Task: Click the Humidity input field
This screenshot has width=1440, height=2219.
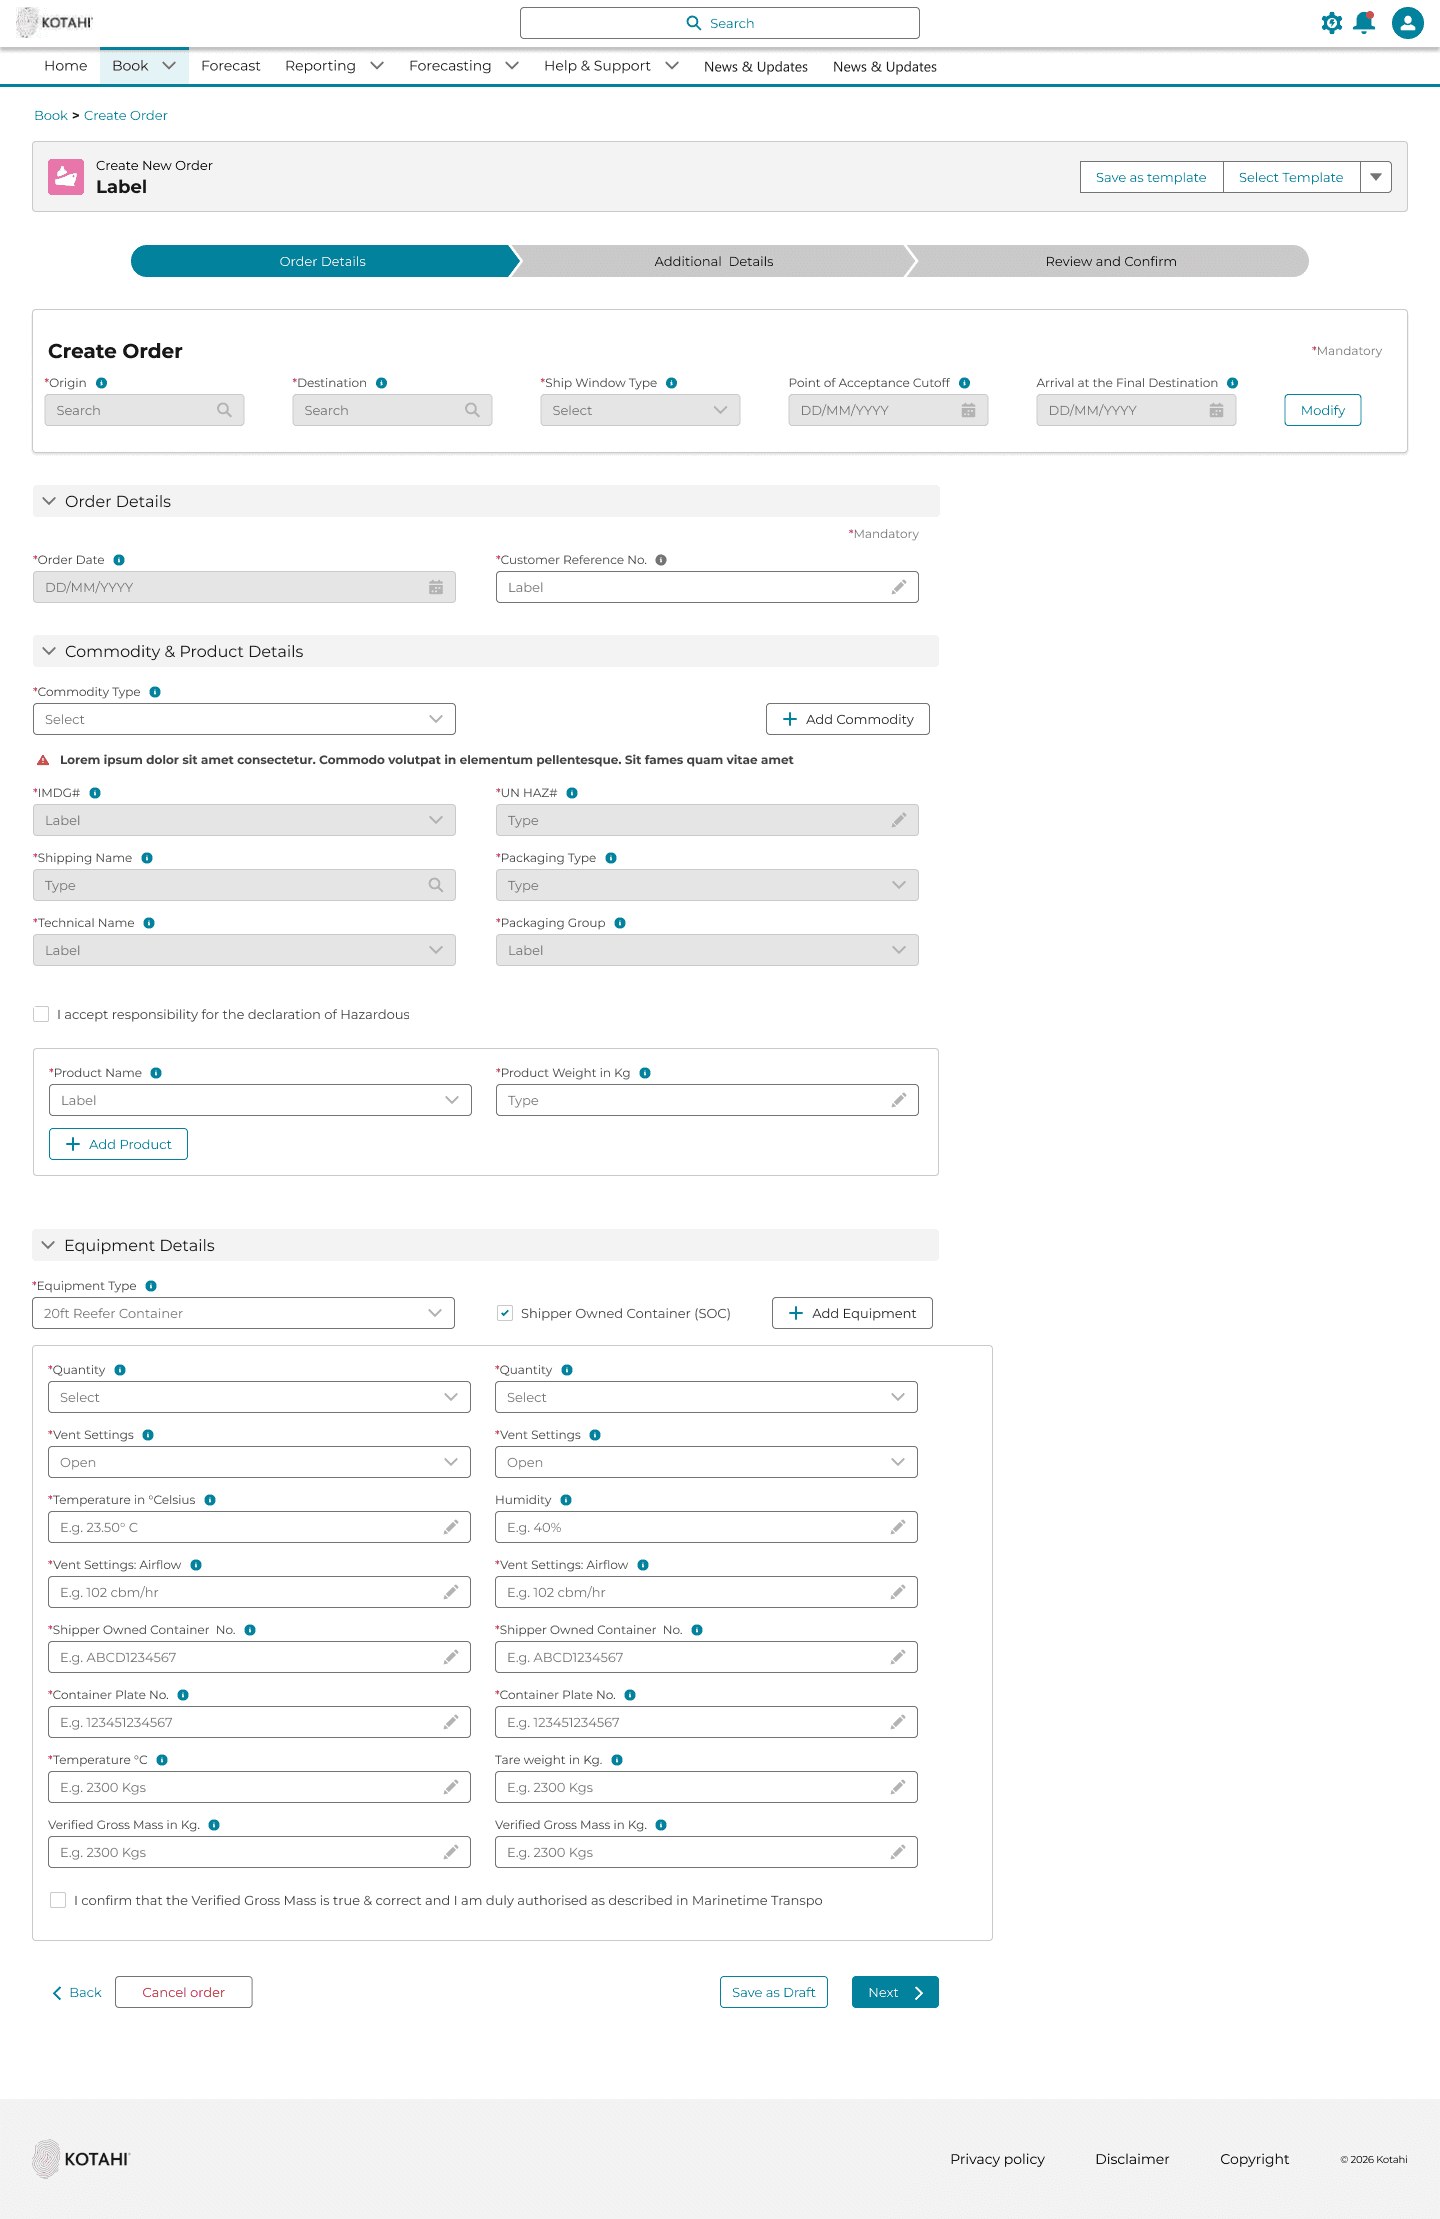Action: click(x=706, y=1527)
